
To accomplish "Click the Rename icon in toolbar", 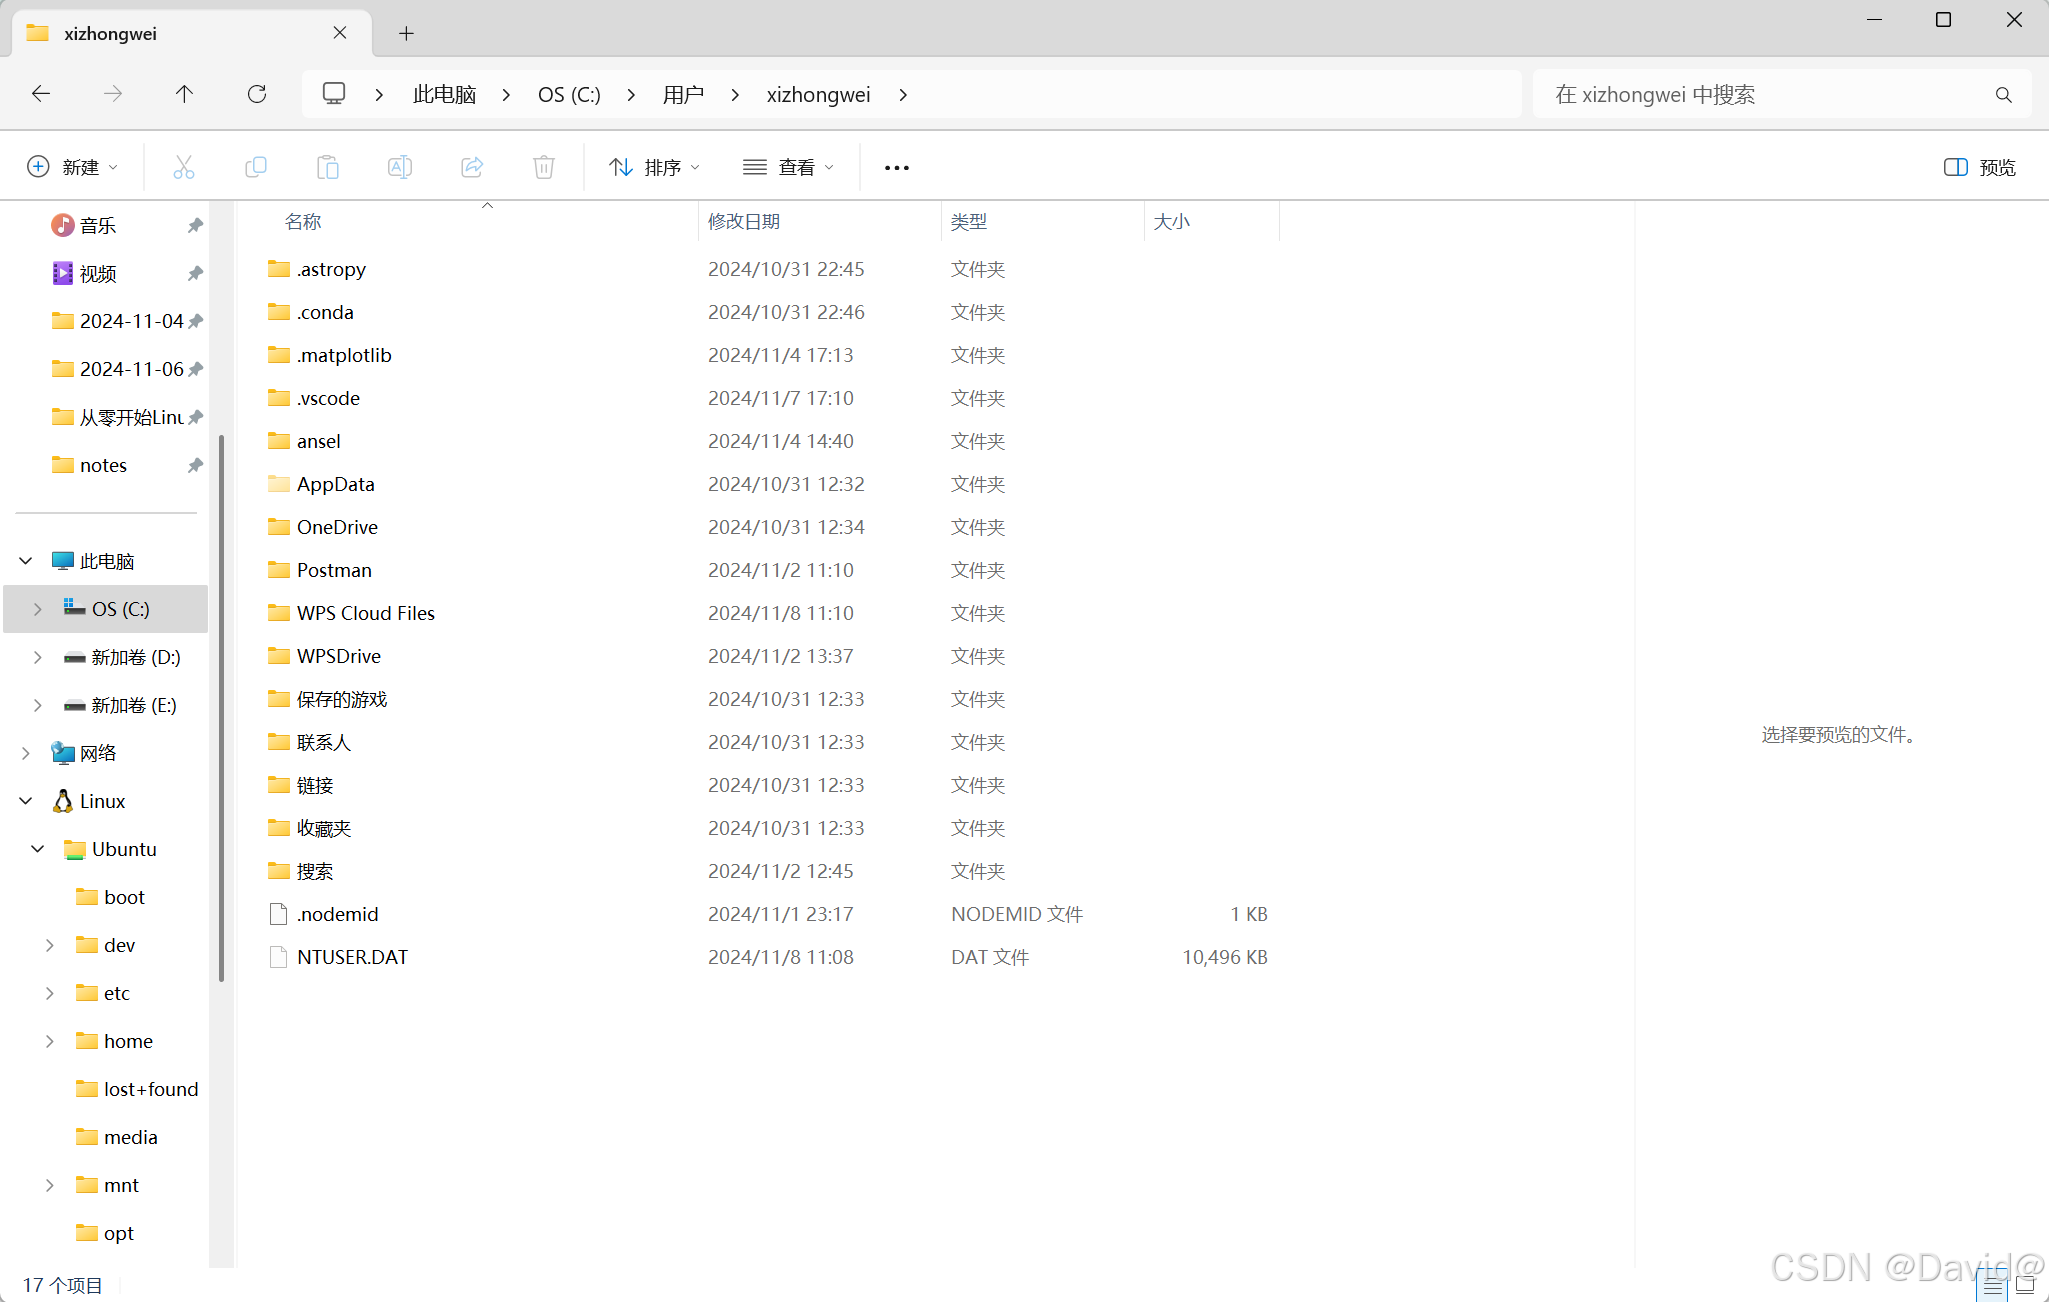I will [x=399, y=167].
